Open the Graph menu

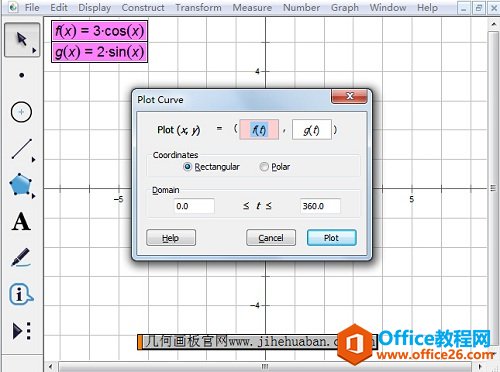tap(345, 7)
